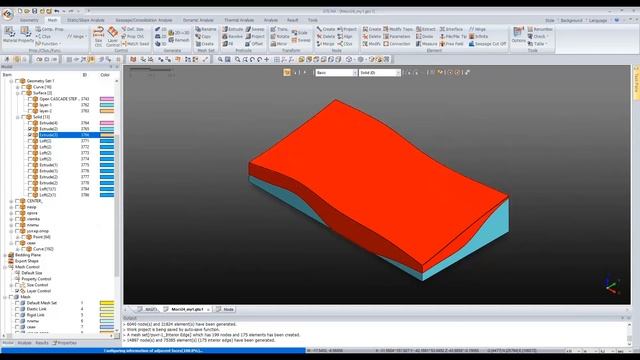Open the mesh Options icon

pyautogui.click(x=518, y=34)
